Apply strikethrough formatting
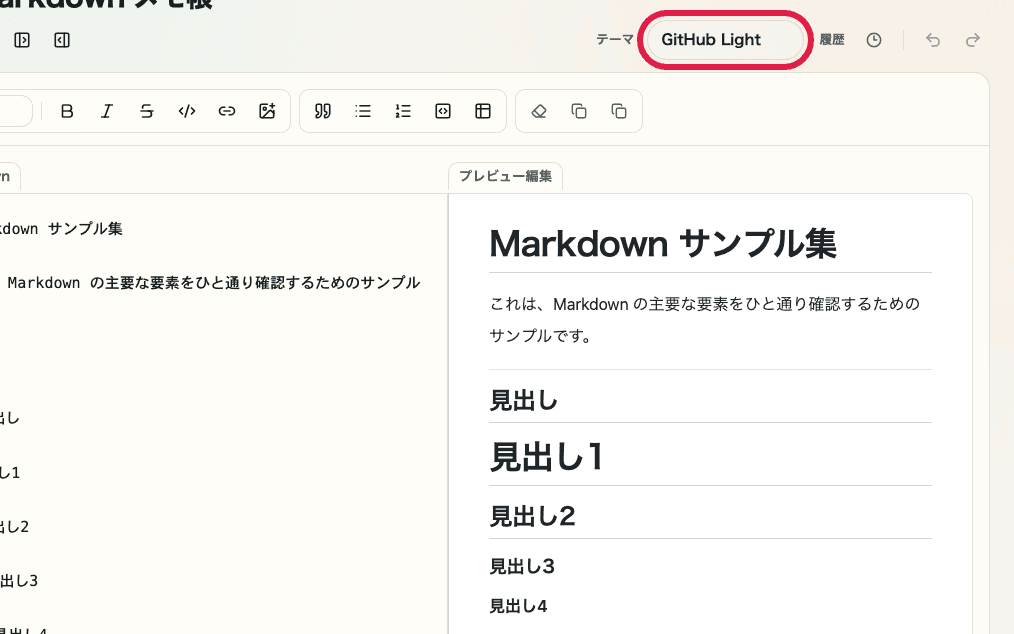 tap(147, 111)
